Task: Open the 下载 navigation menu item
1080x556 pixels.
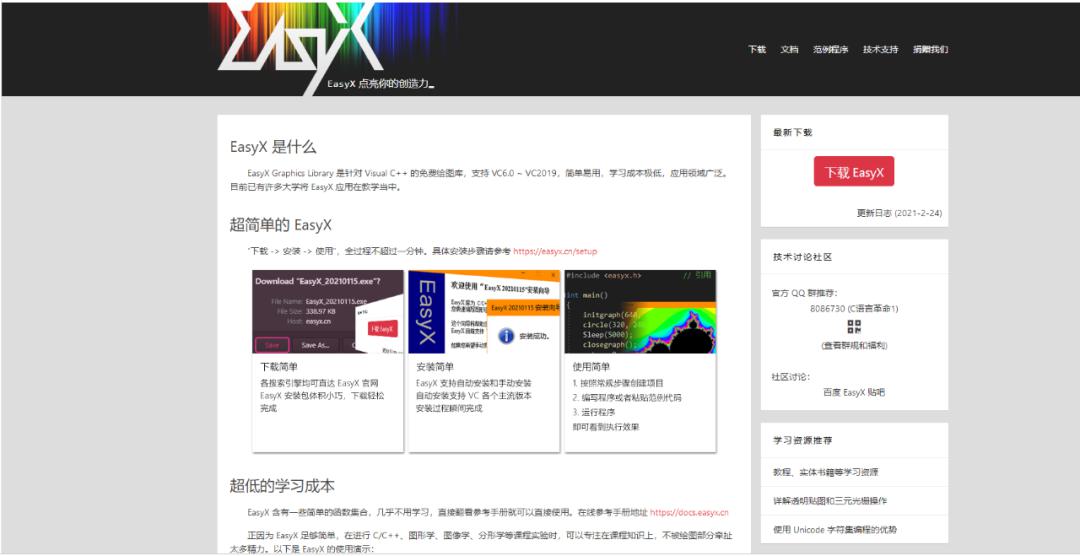Action: [757, 50]
